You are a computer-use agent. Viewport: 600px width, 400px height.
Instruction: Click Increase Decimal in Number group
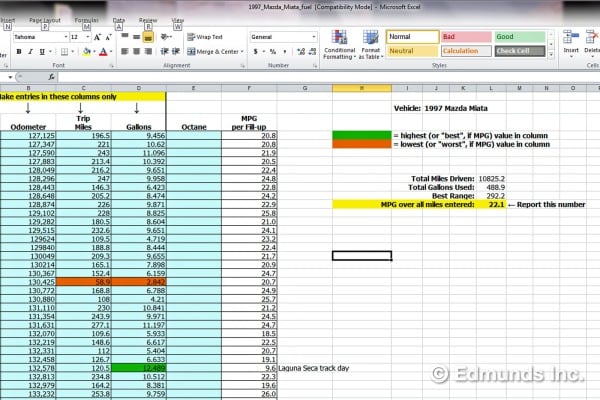(301, 51)
